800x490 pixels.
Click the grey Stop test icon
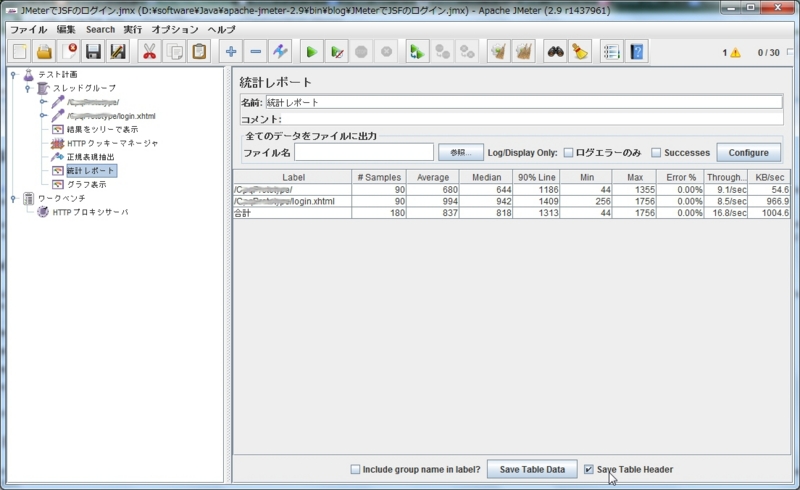tap(361, 52)
